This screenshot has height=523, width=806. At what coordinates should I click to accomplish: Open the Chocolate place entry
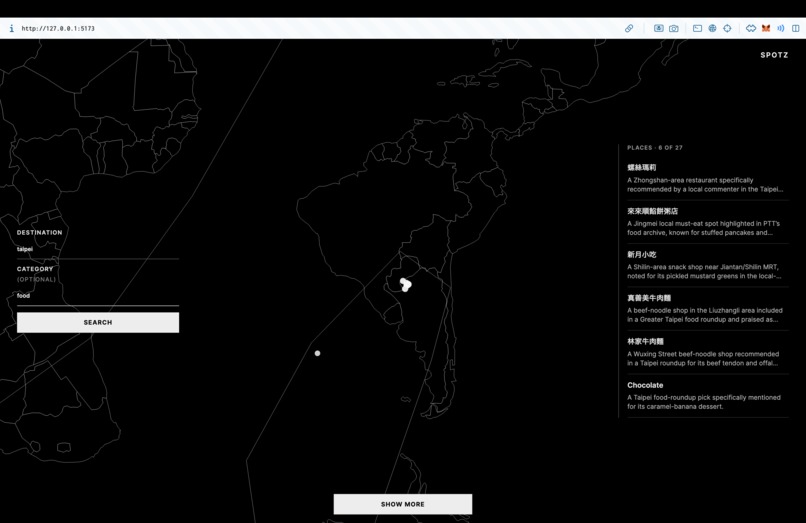(708, 395)
